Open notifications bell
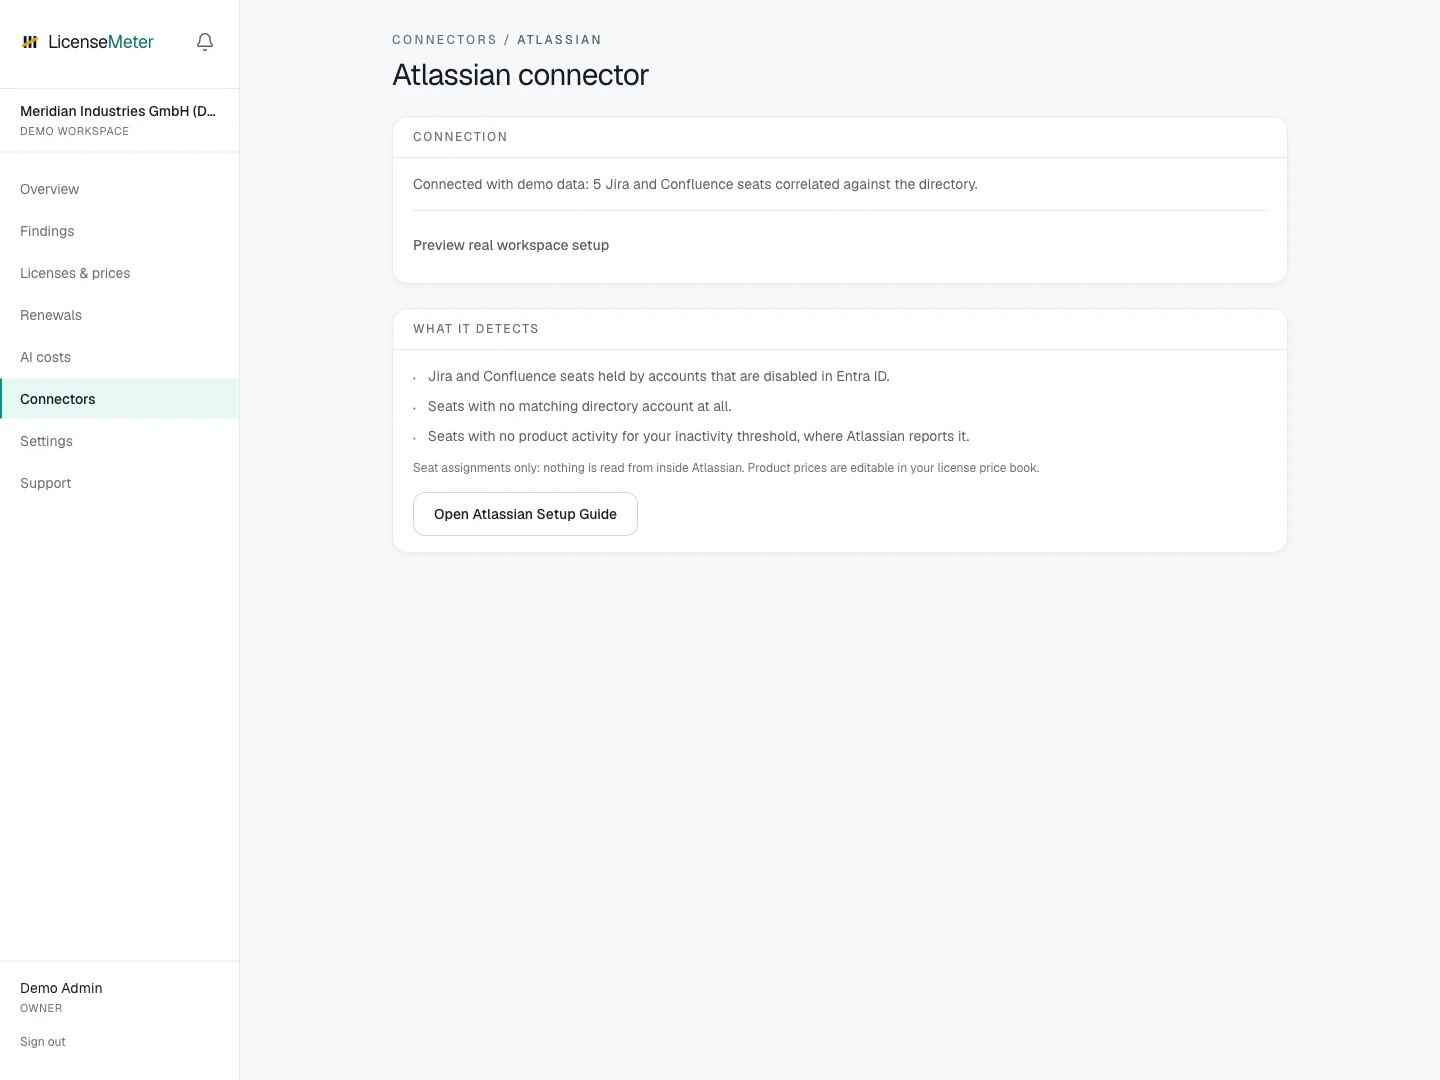This screenshot has width=1440, height=1080. [x=205, y=42]
